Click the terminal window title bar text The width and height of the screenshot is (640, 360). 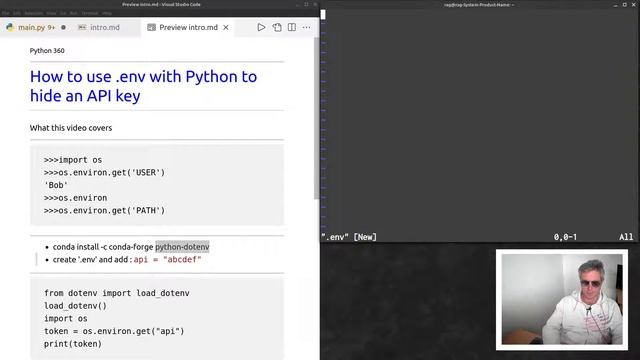[x=479, y=5]
